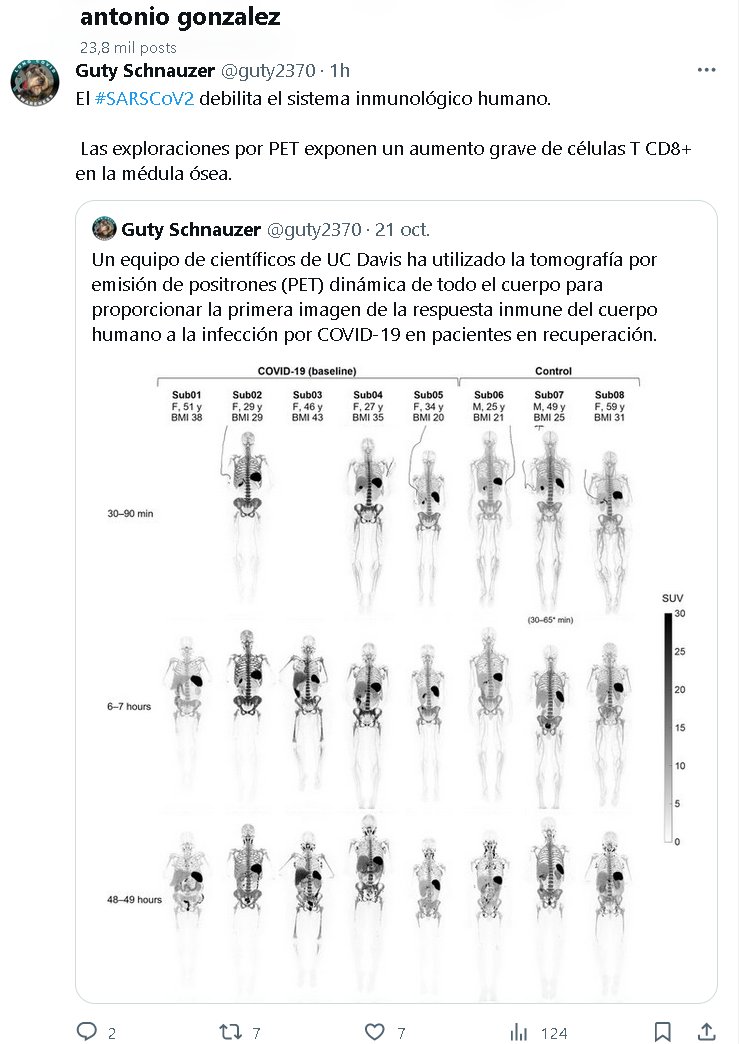The image size is (740, 1044).
Task: Click the small avatar in the quoted post
Action: (104, 229)
